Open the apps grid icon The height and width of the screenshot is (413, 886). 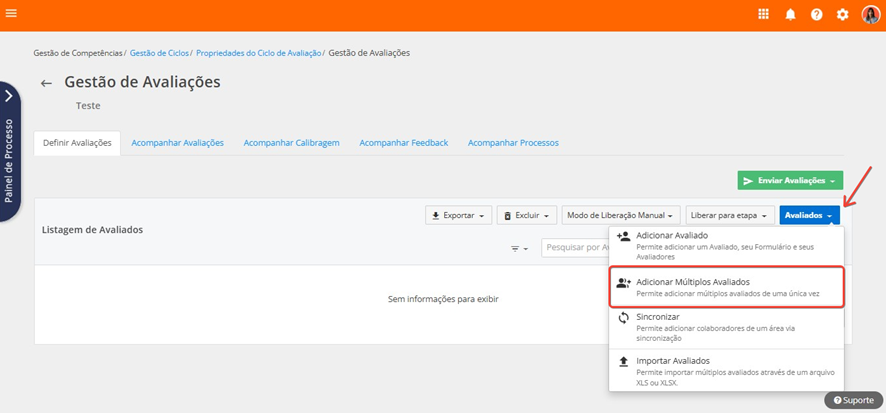[764, 14]
